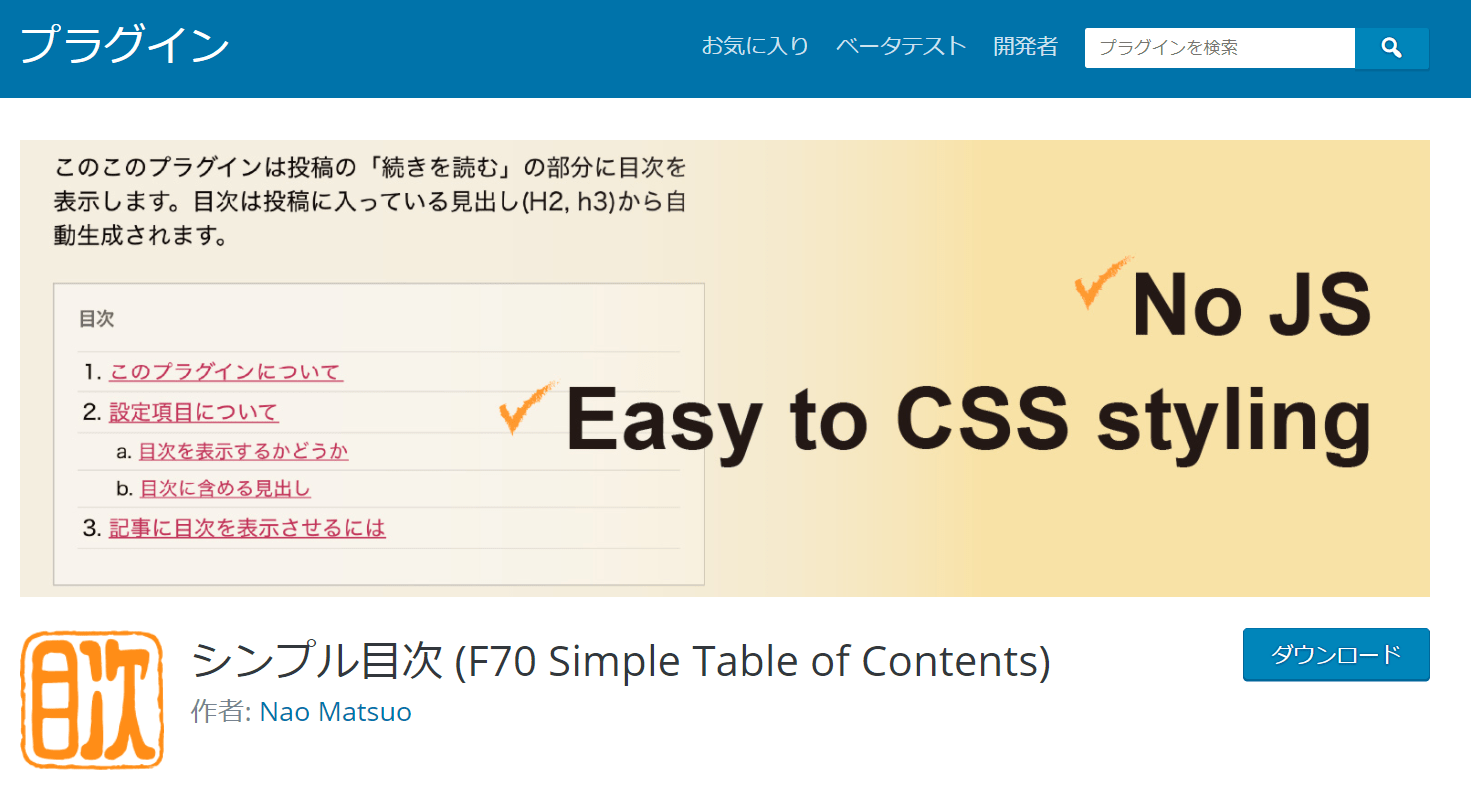This screenshot has width=1471, height=796.
Task: Click the orange 目次 plugin logo icon
Action: tap(92, 699)
